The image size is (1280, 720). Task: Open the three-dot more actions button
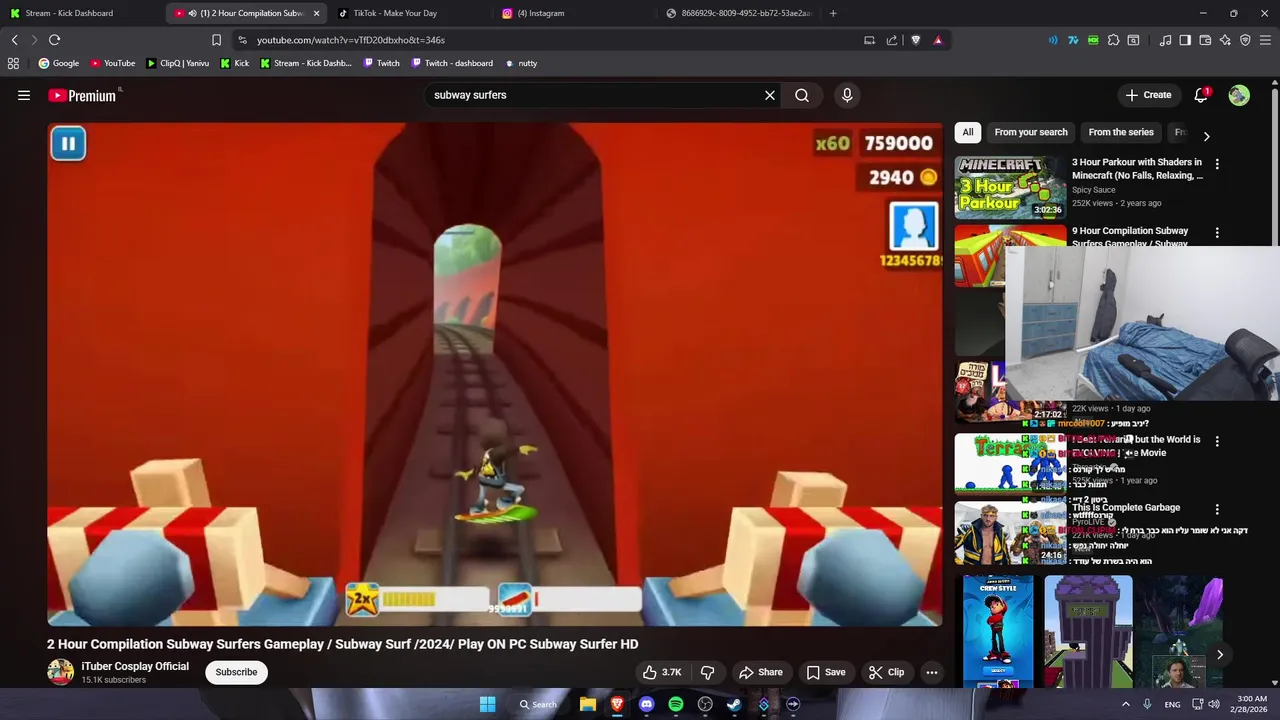(x=932, y=672)
